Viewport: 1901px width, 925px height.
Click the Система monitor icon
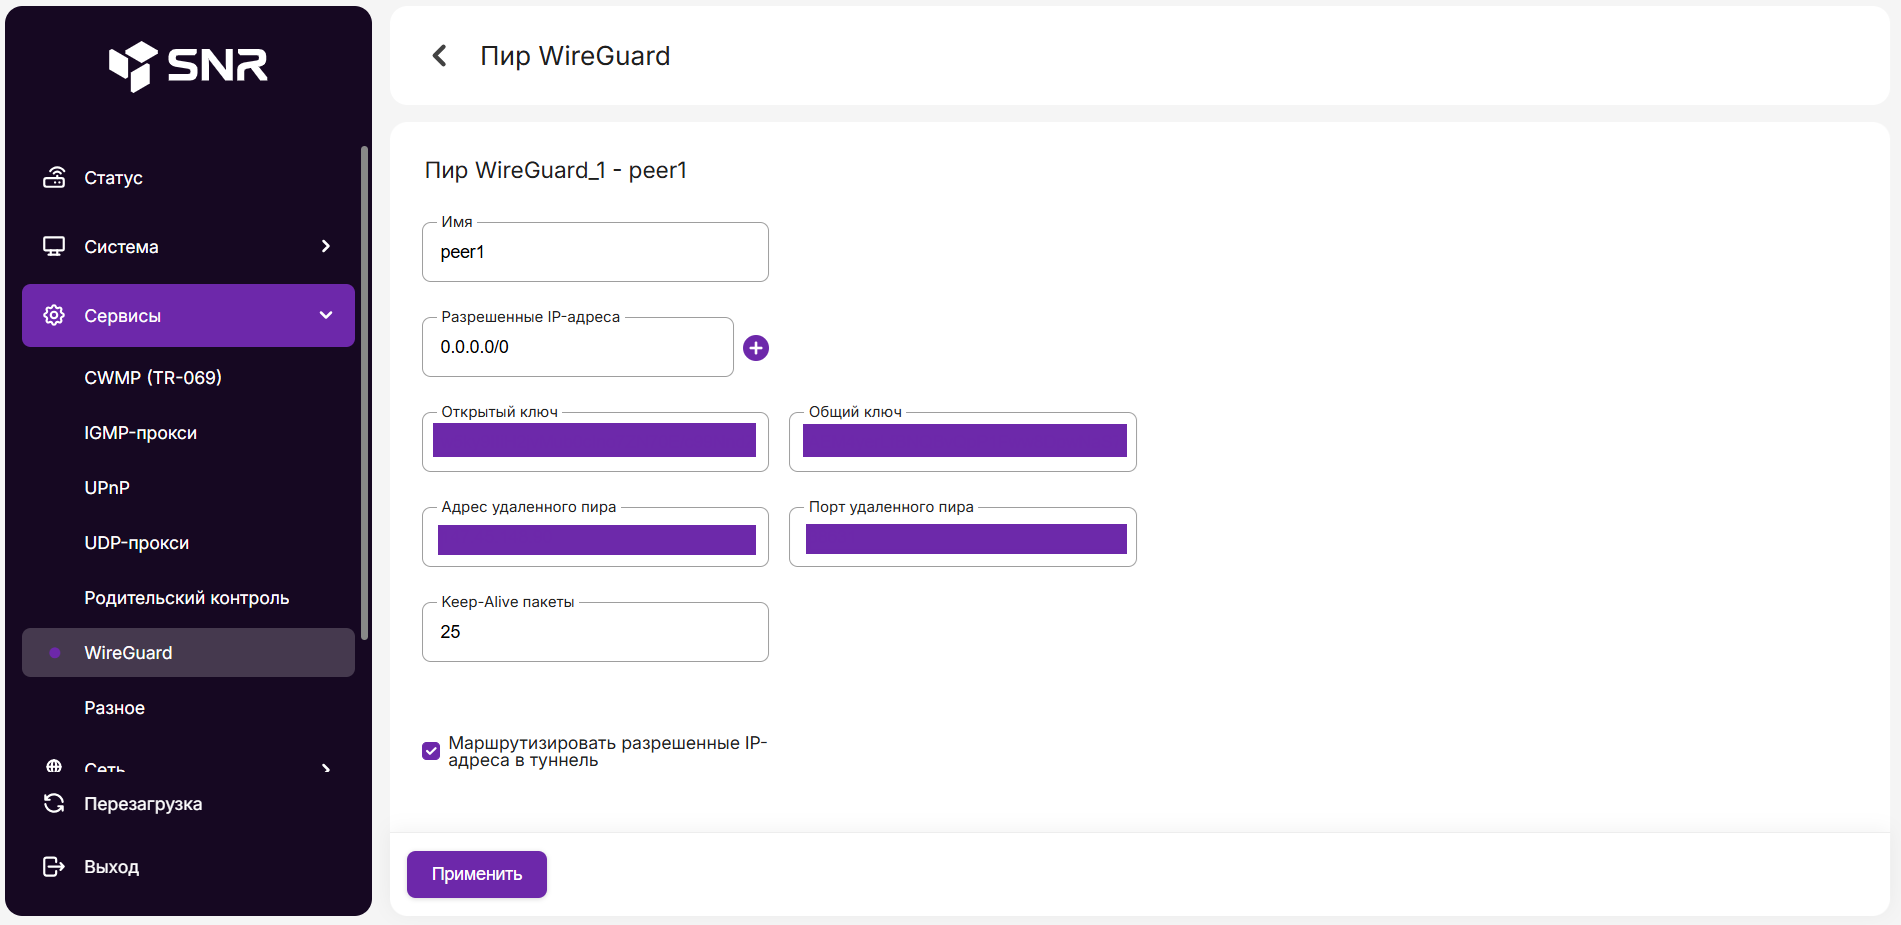click(x=54, y=247)
